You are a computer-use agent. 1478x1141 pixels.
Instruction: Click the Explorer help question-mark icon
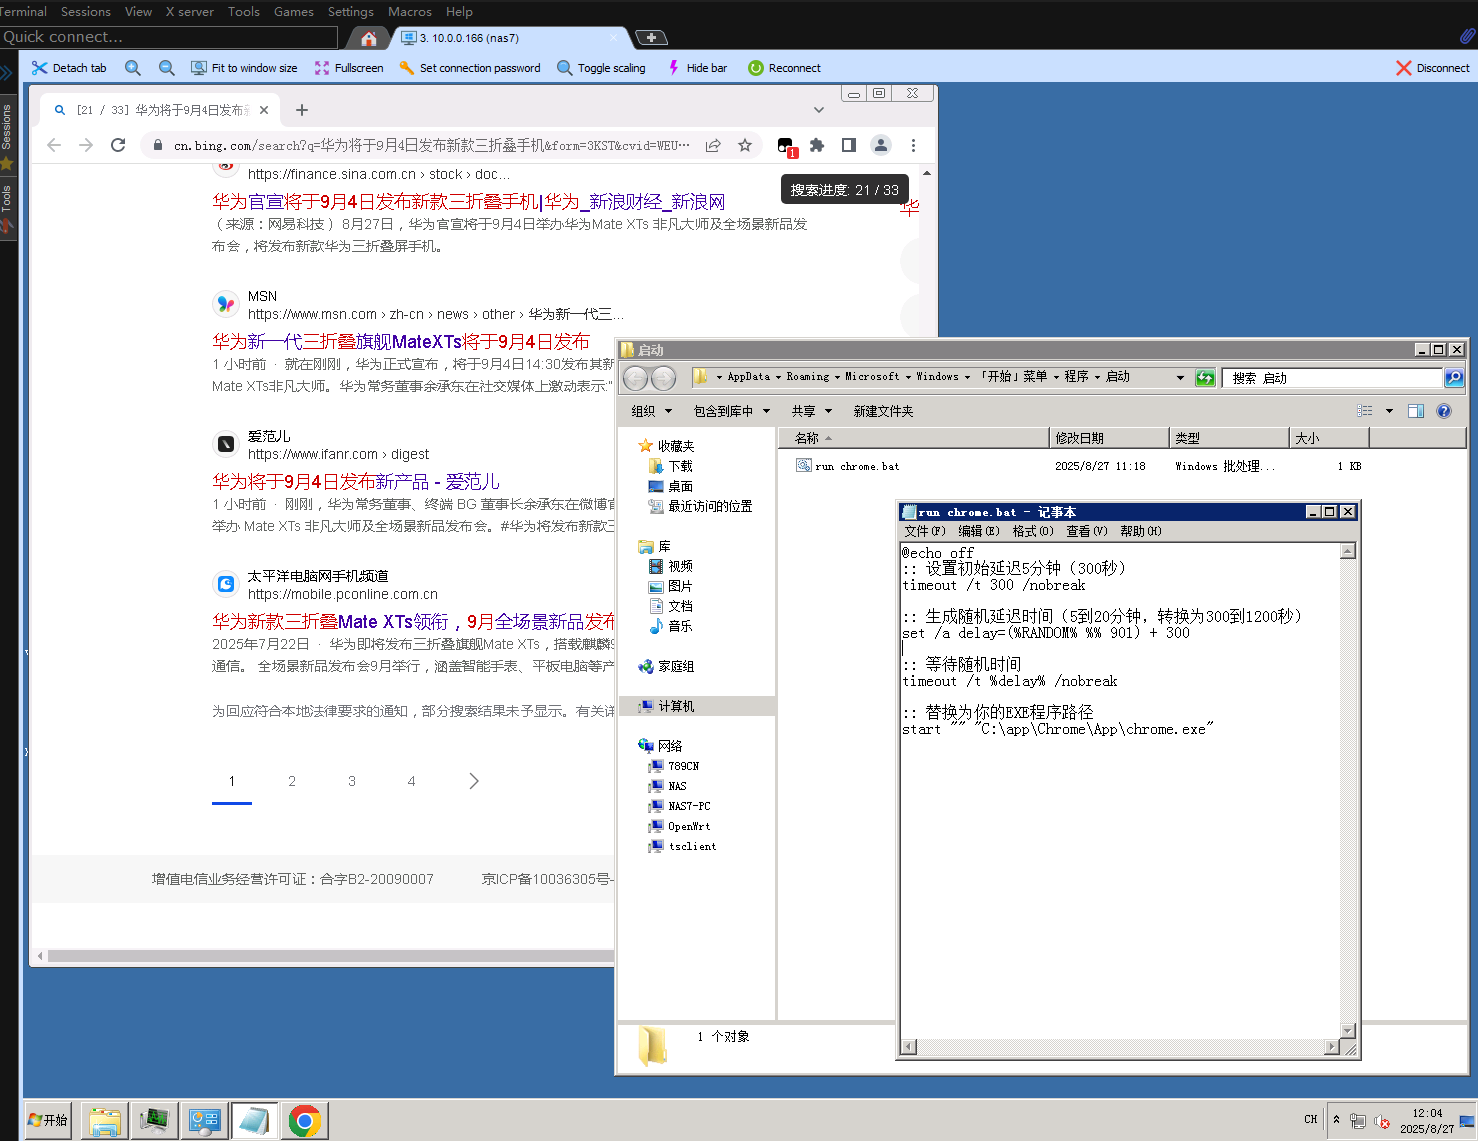coord(1443,411)
